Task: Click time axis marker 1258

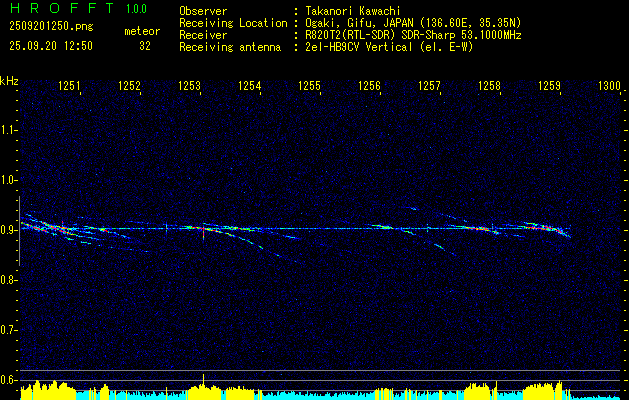Action: click(x=490, y=86)
